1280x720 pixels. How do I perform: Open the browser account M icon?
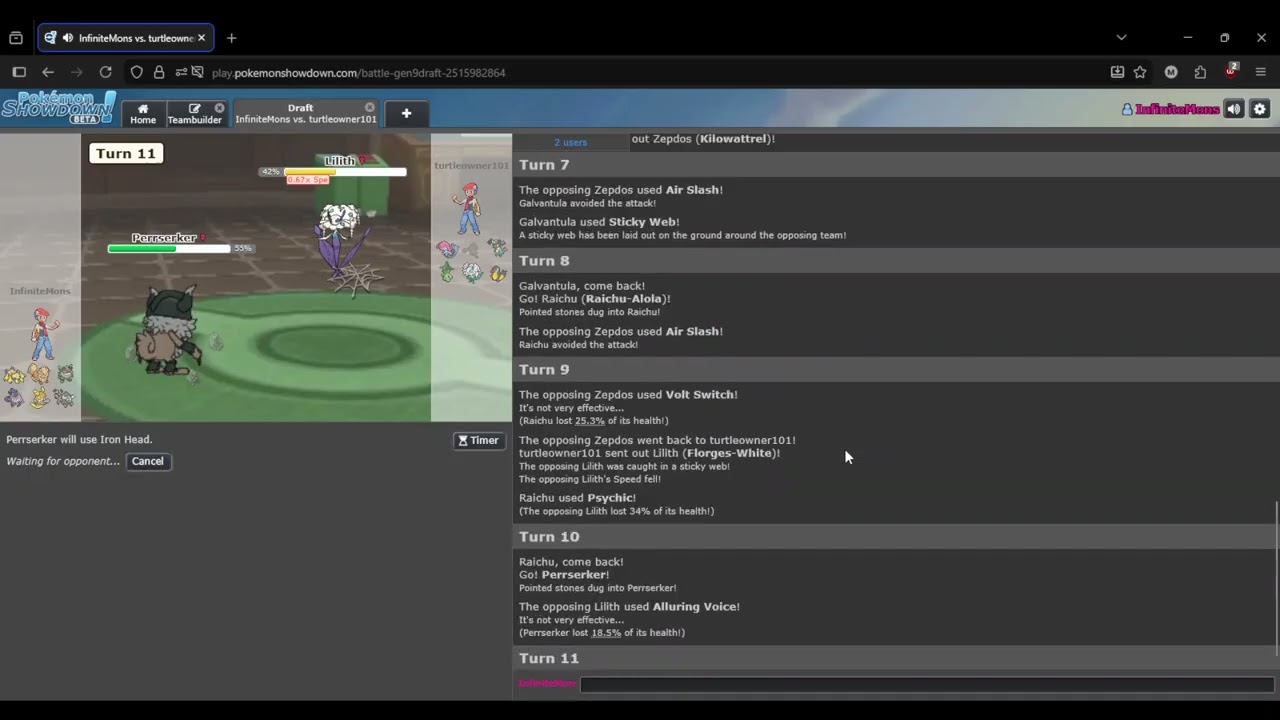coord(1171,72)
